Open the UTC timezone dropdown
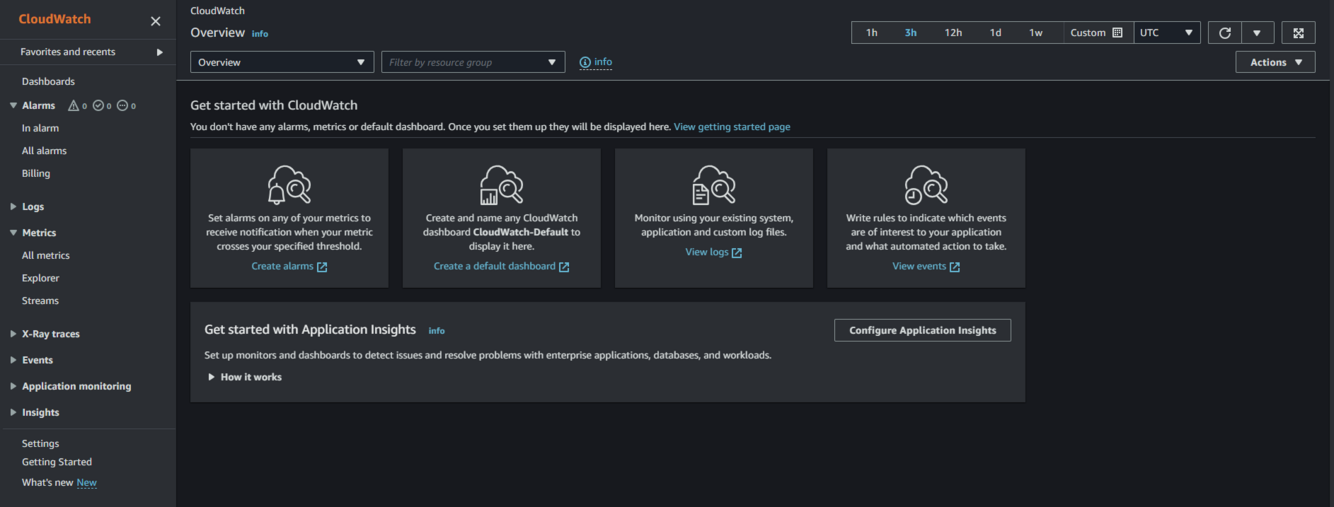 point(1167,33)
